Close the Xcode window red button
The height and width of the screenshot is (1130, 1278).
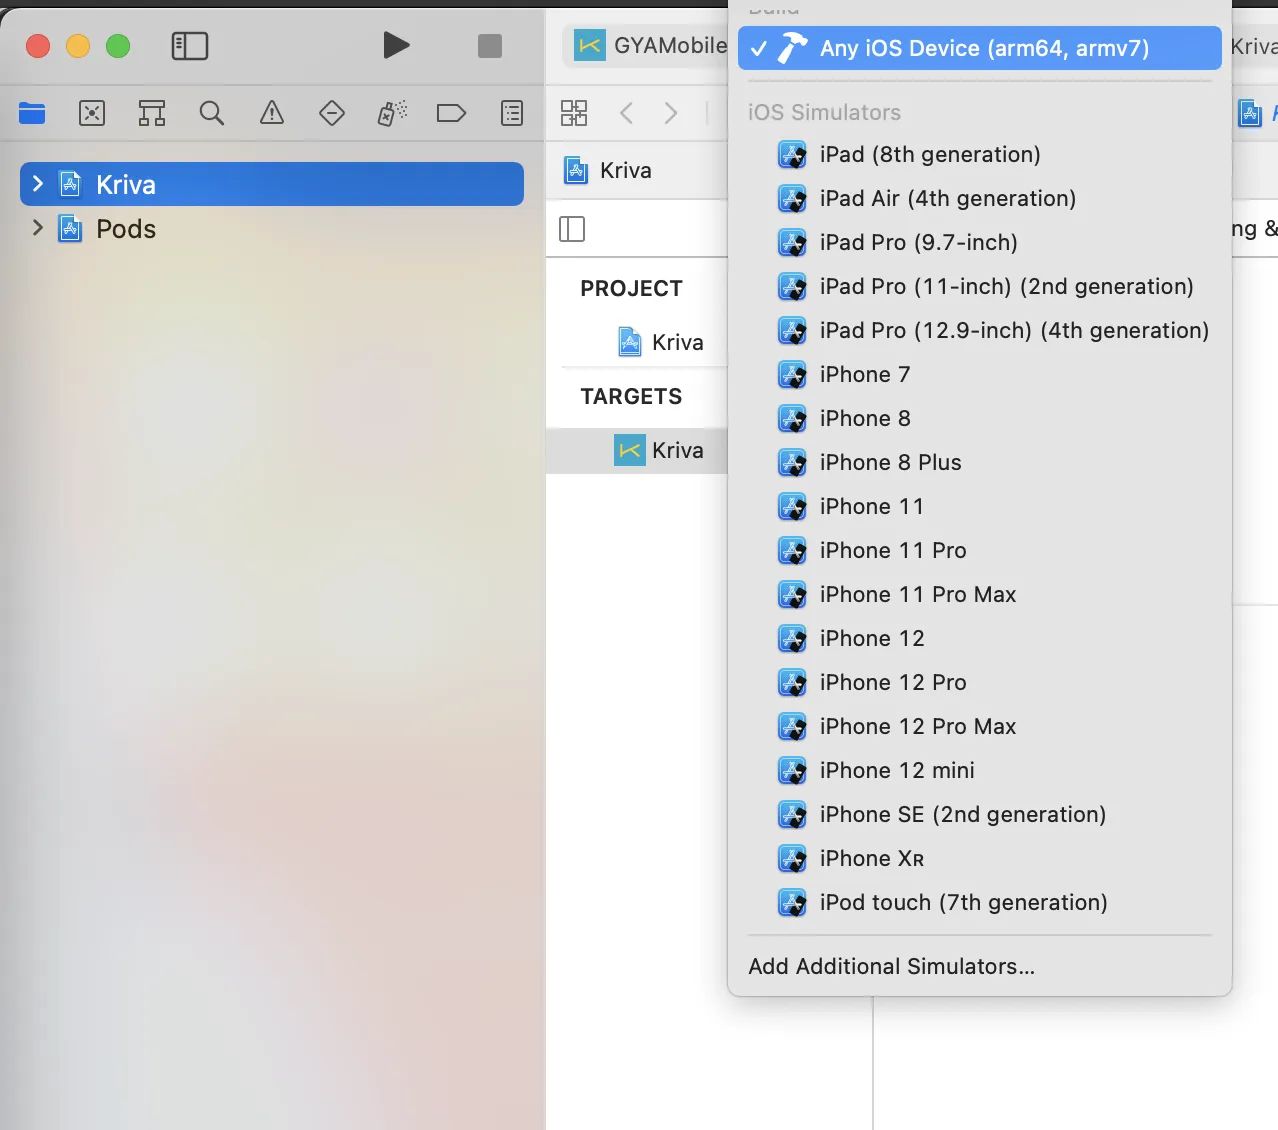[38, 46]
